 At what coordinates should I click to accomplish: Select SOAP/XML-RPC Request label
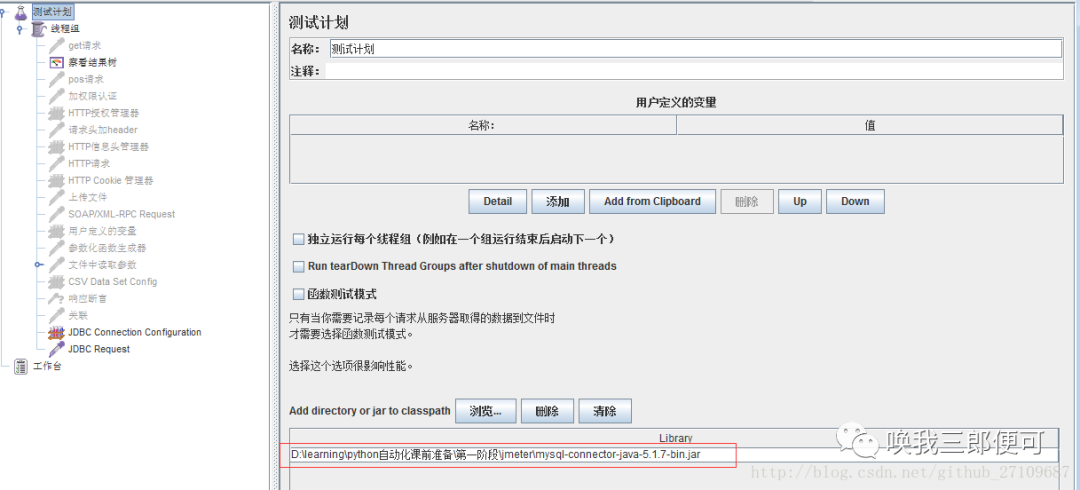click(122, 214)
